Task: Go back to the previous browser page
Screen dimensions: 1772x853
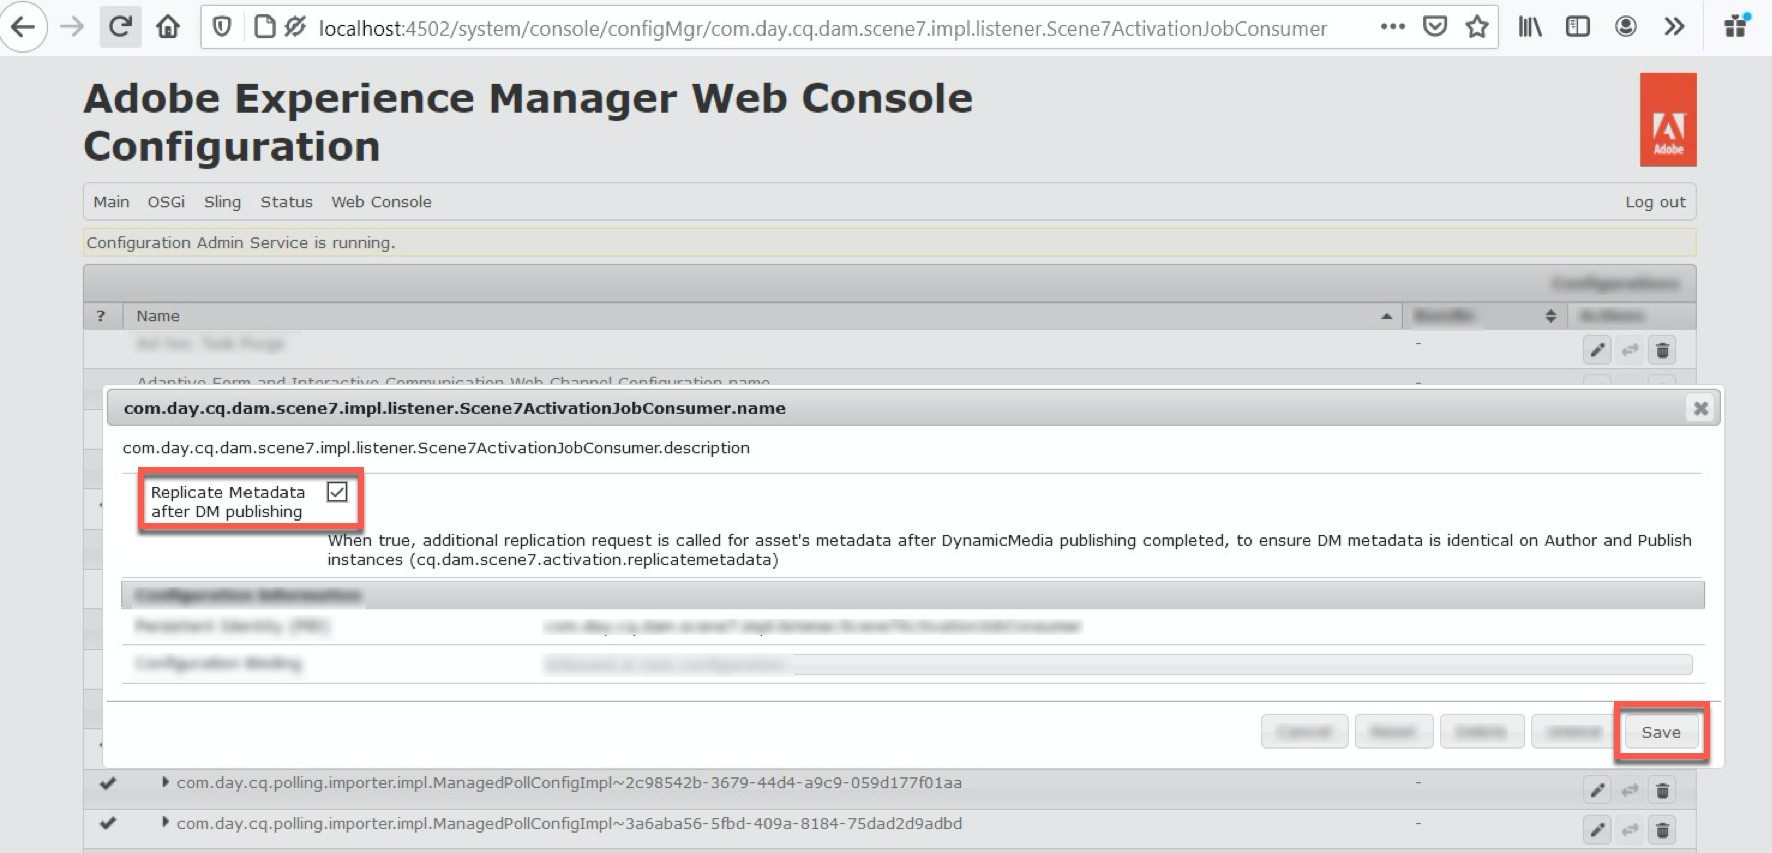Action: 24,27
